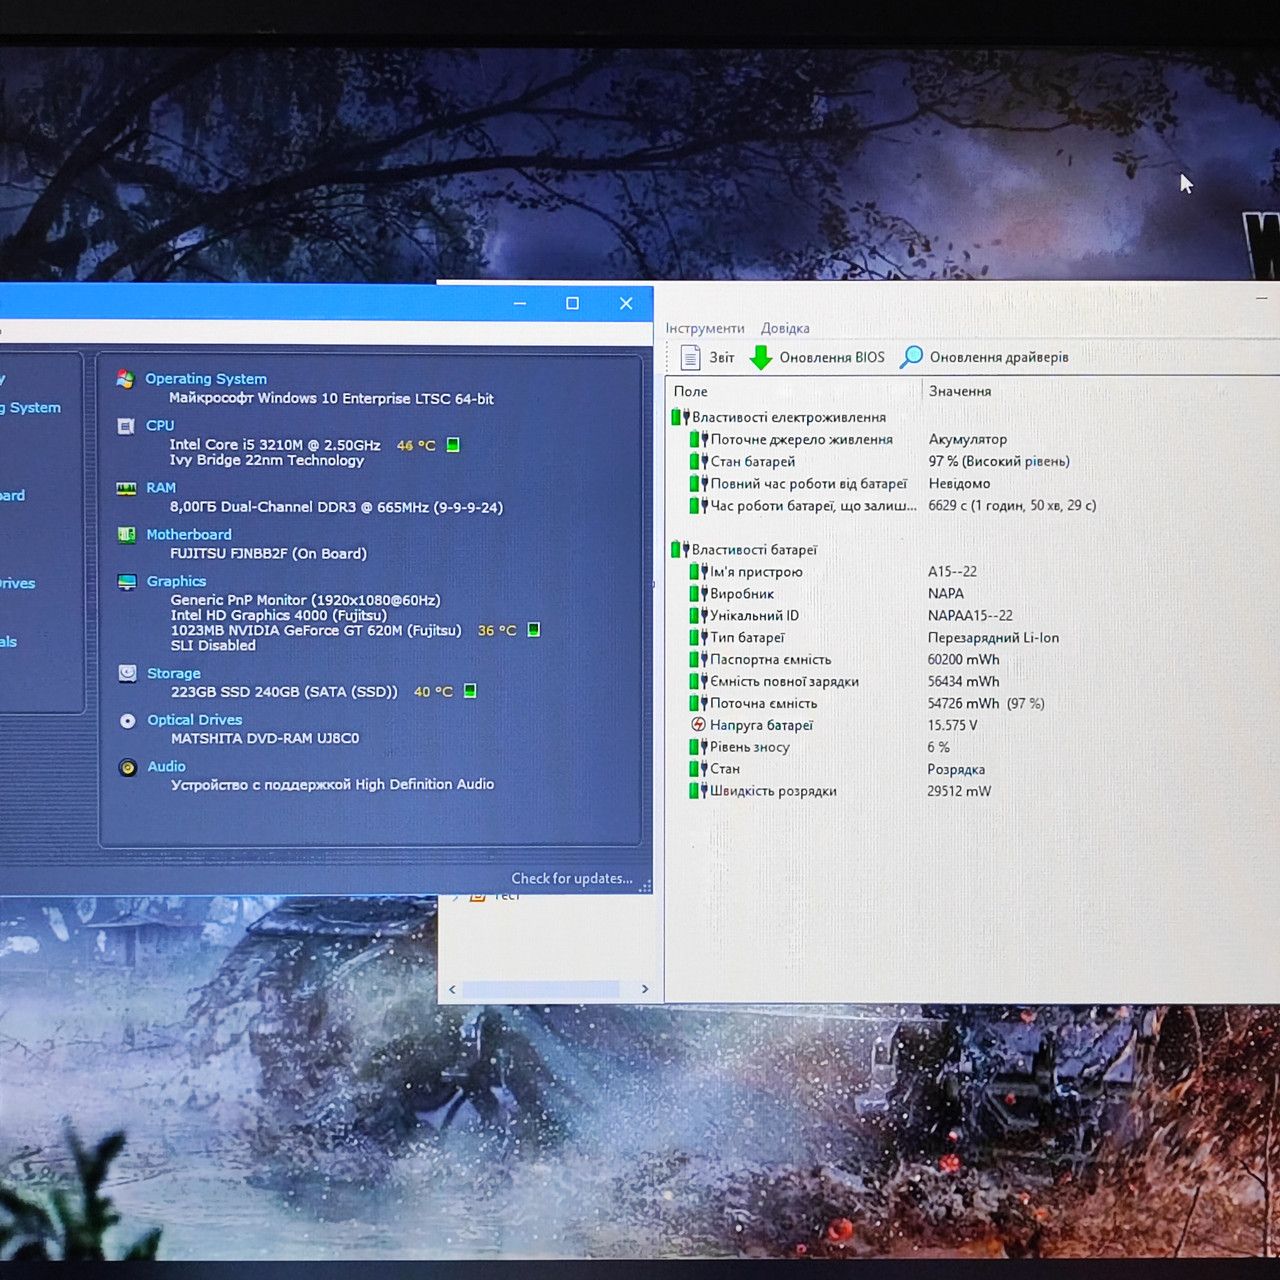This screenshot has width=1280, height=1280.
Task: Click the RAM module icon in Speccy
Action: 126,489
